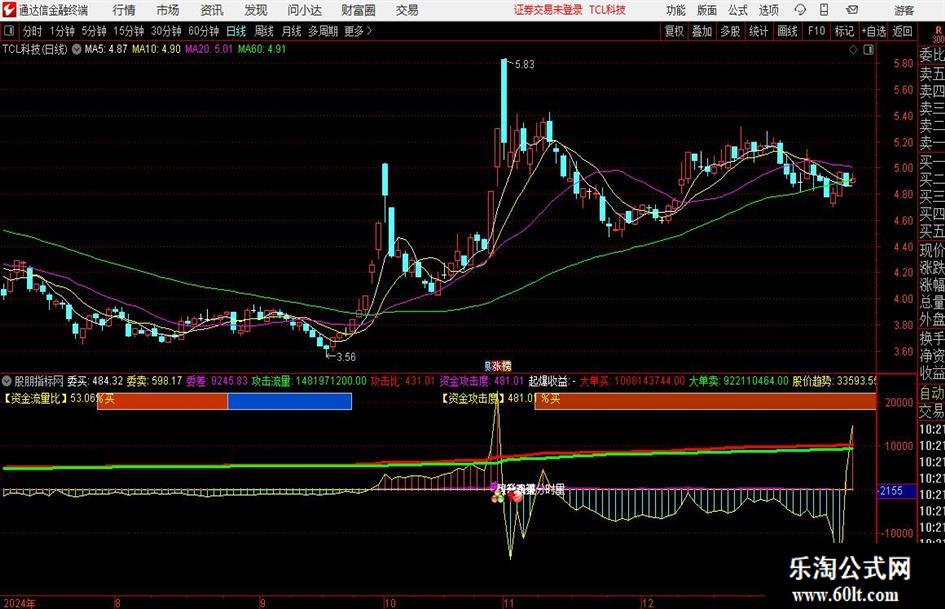Screen dimensions: 945x609
Task: Click the 涨榜 badge below the chart
Action: point(498,366)
